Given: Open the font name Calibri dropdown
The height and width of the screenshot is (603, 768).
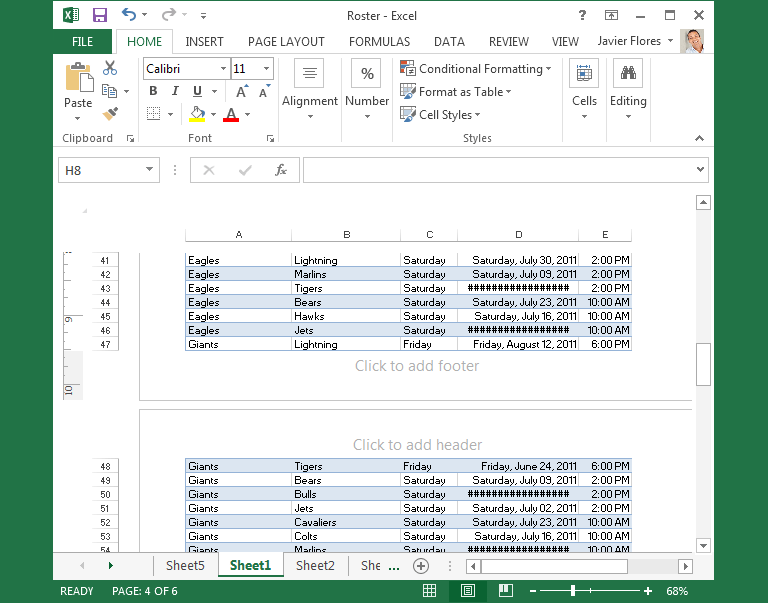Looking at the screenshot, I should [x=223, y=69].
